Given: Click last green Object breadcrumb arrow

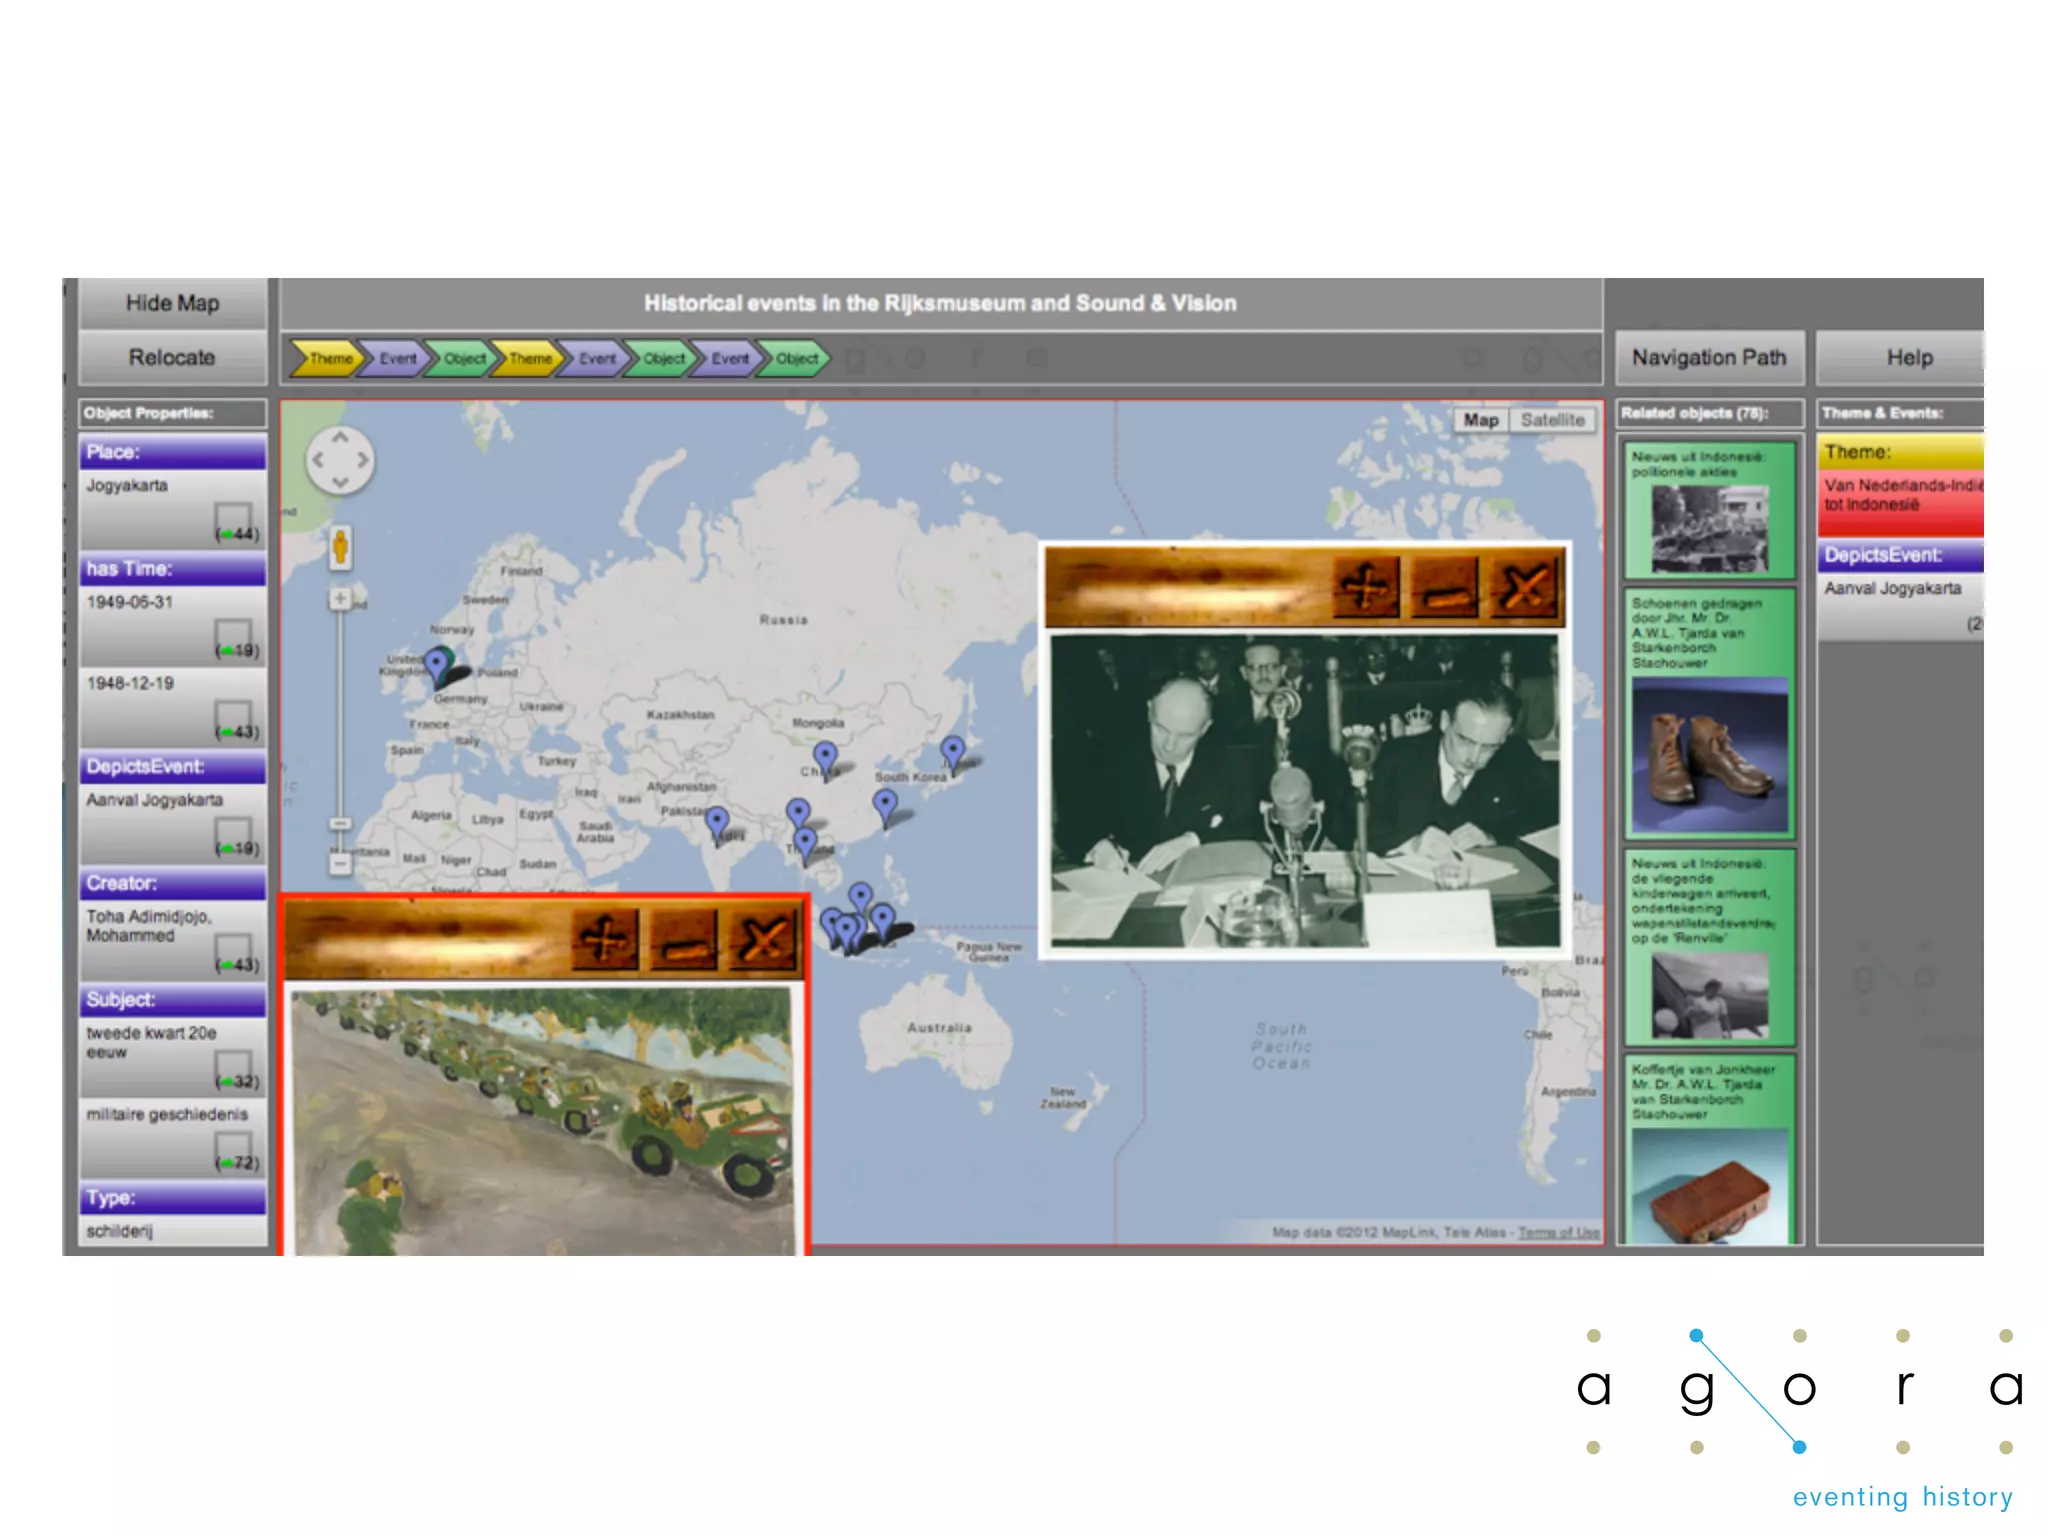Looking at the screenshot, I should pyautogui.click(x=795, y=358).
